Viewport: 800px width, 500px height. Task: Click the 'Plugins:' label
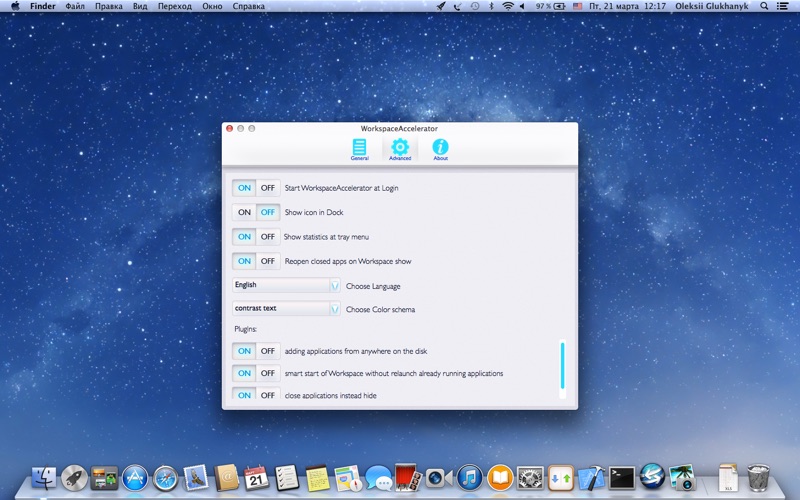coord(245,329)
